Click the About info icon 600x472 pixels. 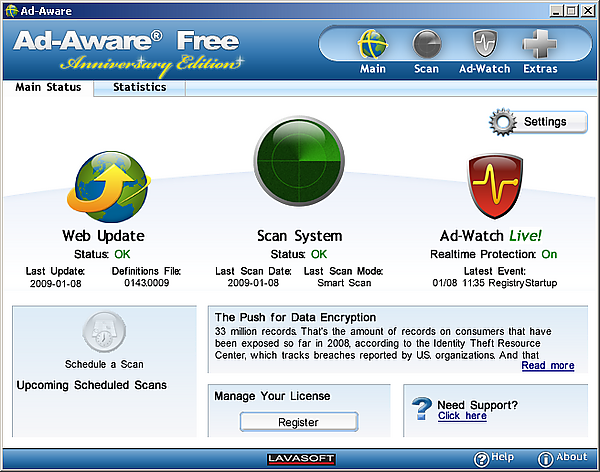[546, 458]
